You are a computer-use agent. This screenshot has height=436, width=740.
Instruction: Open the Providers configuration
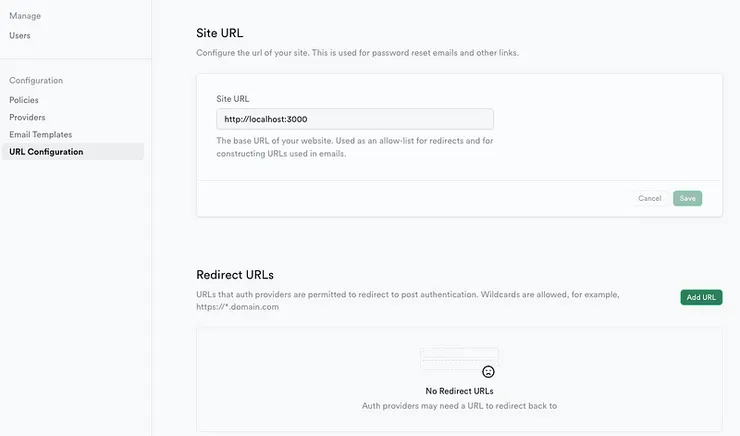[x=27, y=117]
